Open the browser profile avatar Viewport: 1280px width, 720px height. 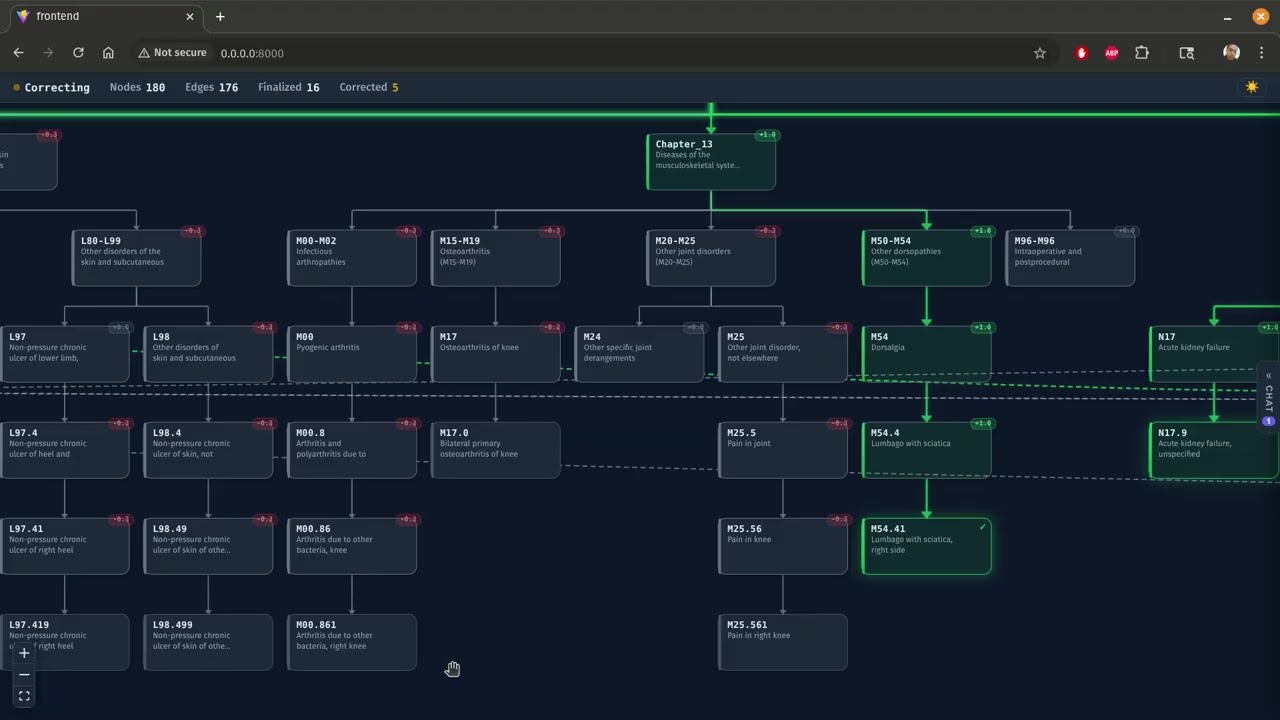click(x=1232, y=53)
